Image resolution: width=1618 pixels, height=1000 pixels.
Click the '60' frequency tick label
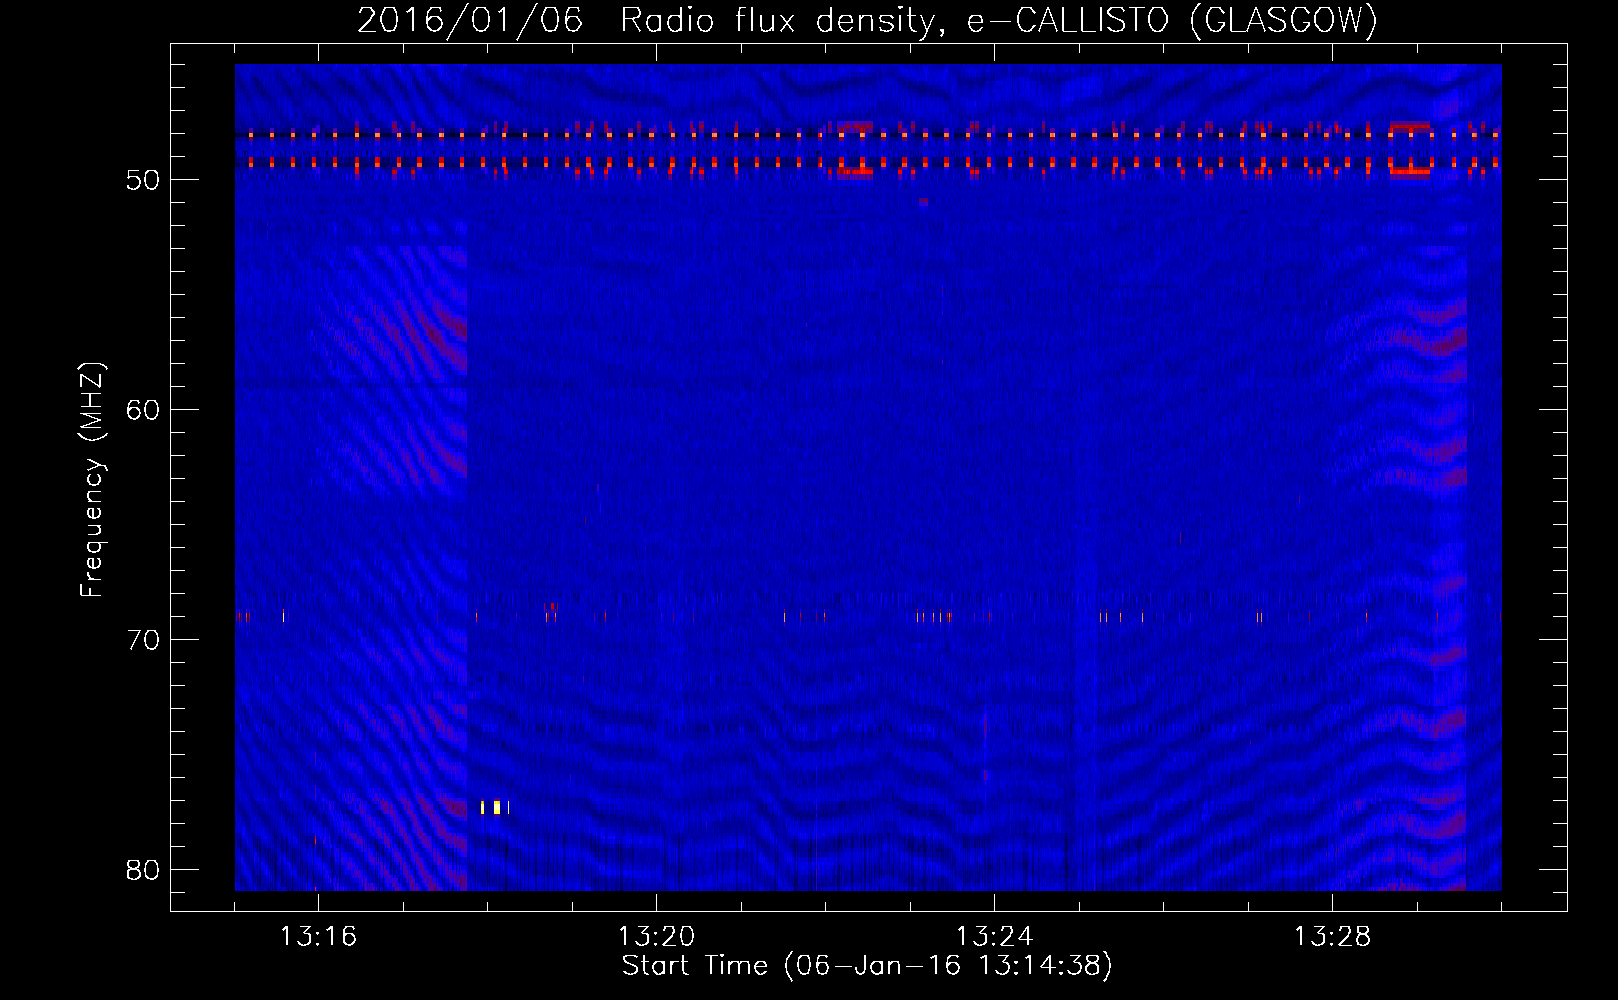click(x=143, y=410)
